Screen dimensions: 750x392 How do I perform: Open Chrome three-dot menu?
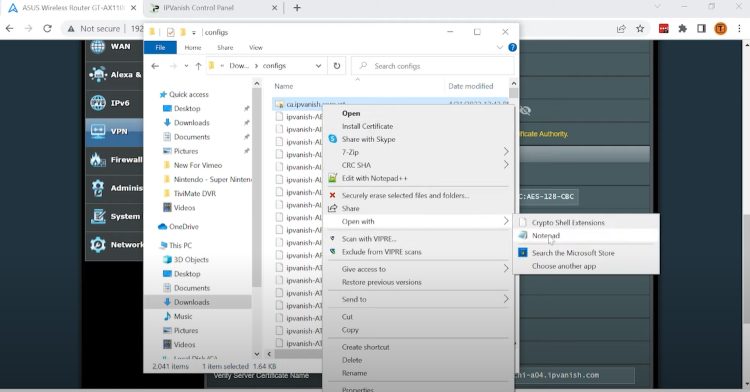tap(739, 29)
